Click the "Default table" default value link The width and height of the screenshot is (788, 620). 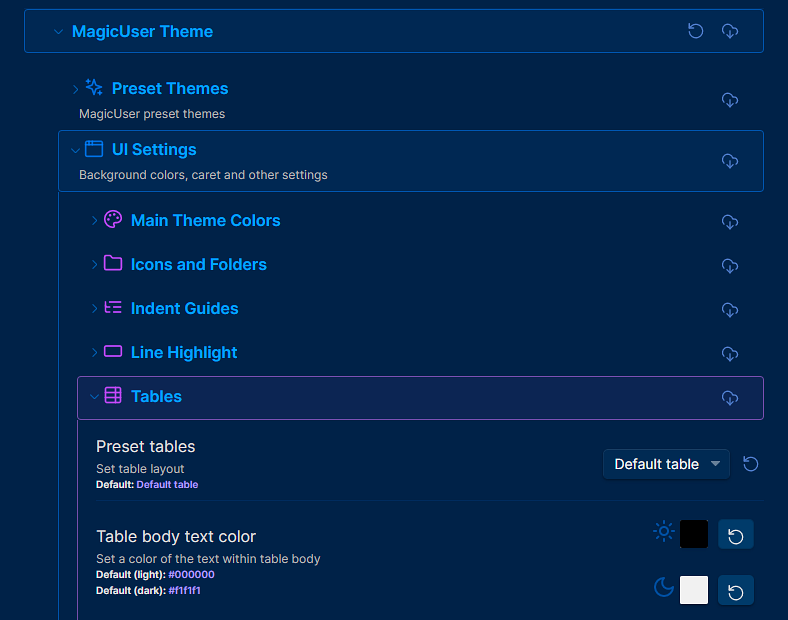tap(167, 484)
